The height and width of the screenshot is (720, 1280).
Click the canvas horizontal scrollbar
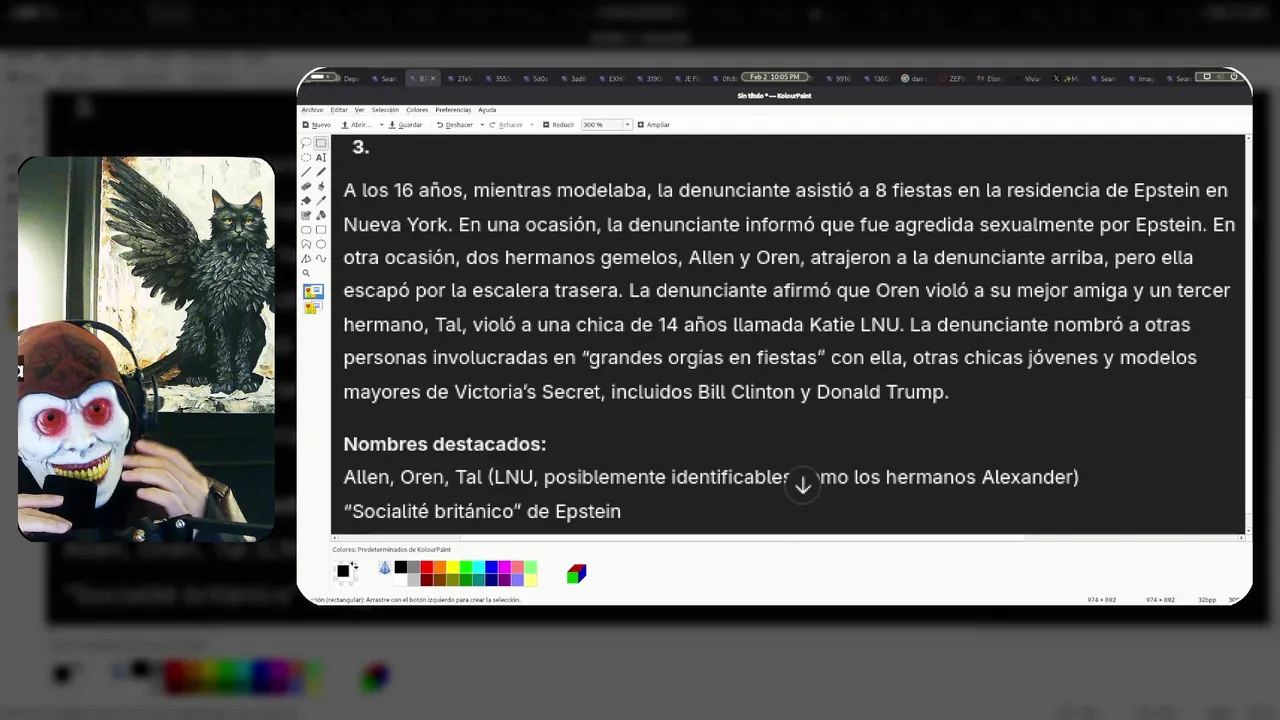786,538
